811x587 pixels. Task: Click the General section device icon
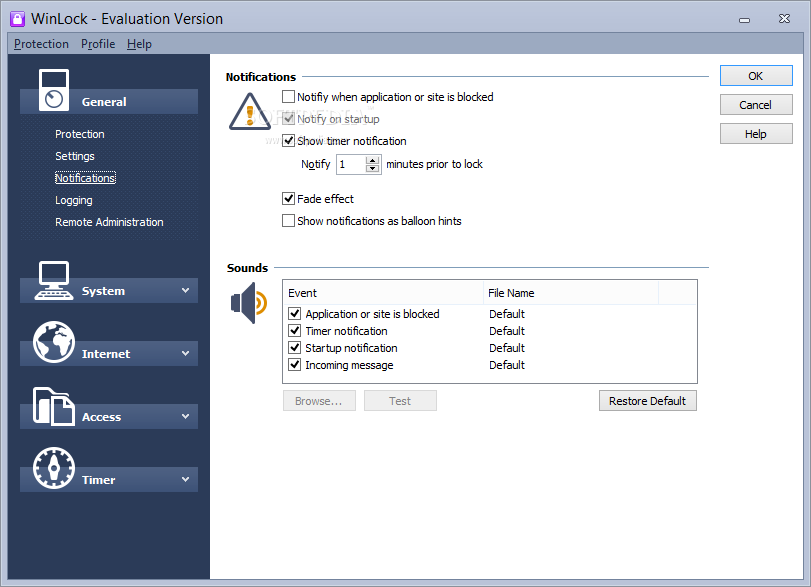point(54,90)
